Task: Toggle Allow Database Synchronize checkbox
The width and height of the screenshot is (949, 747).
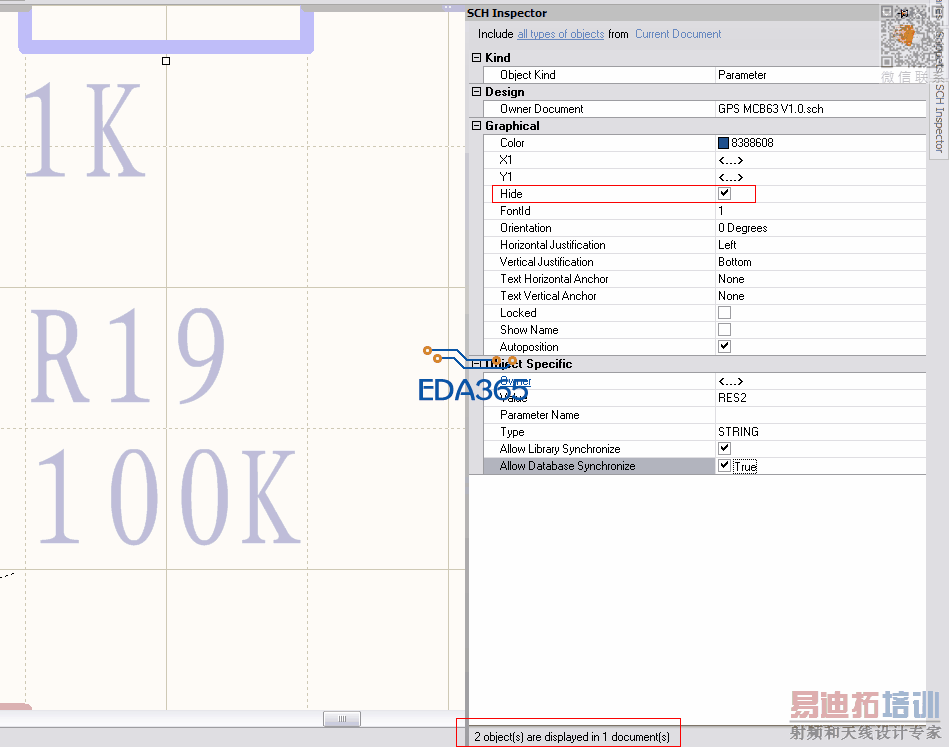Action: click(724, 466)
